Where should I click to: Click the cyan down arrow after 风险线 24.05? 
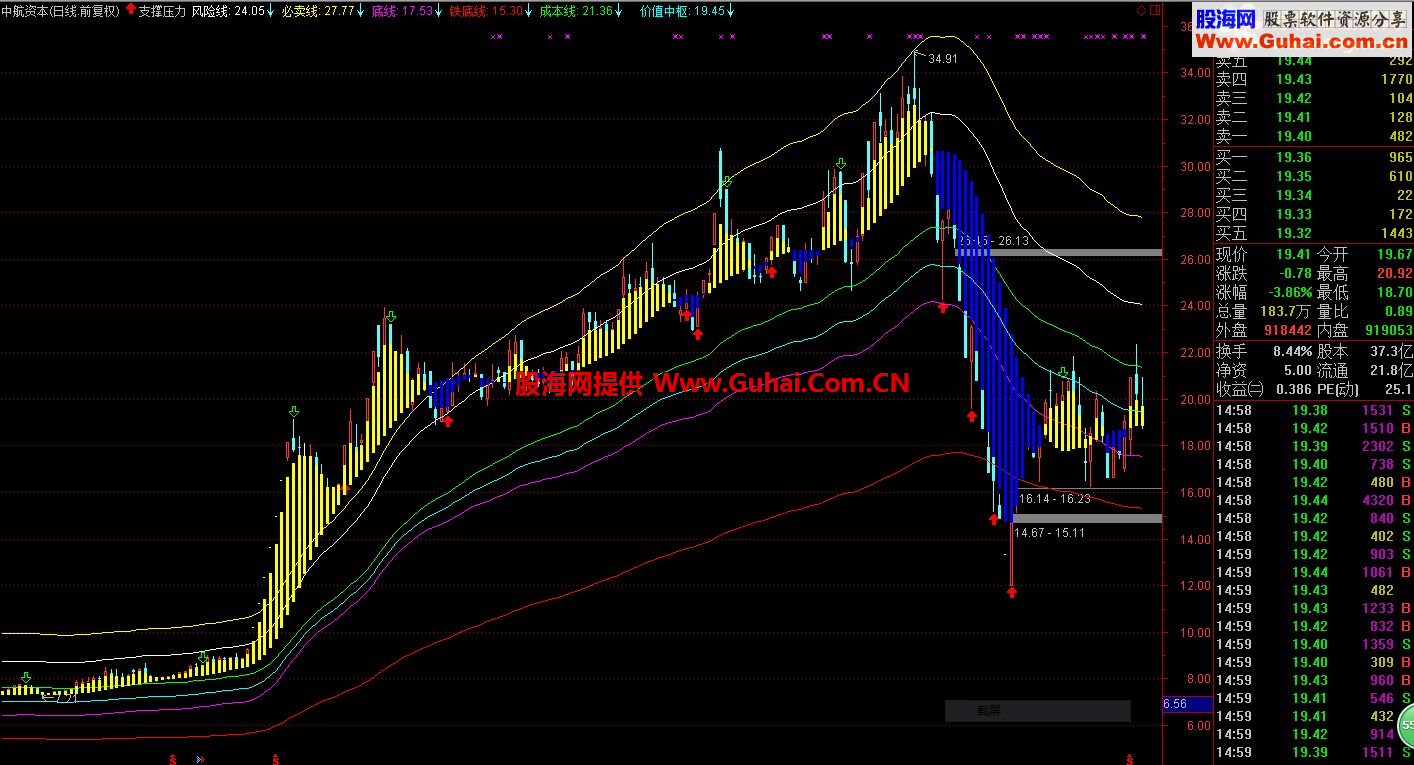[271, 11]
